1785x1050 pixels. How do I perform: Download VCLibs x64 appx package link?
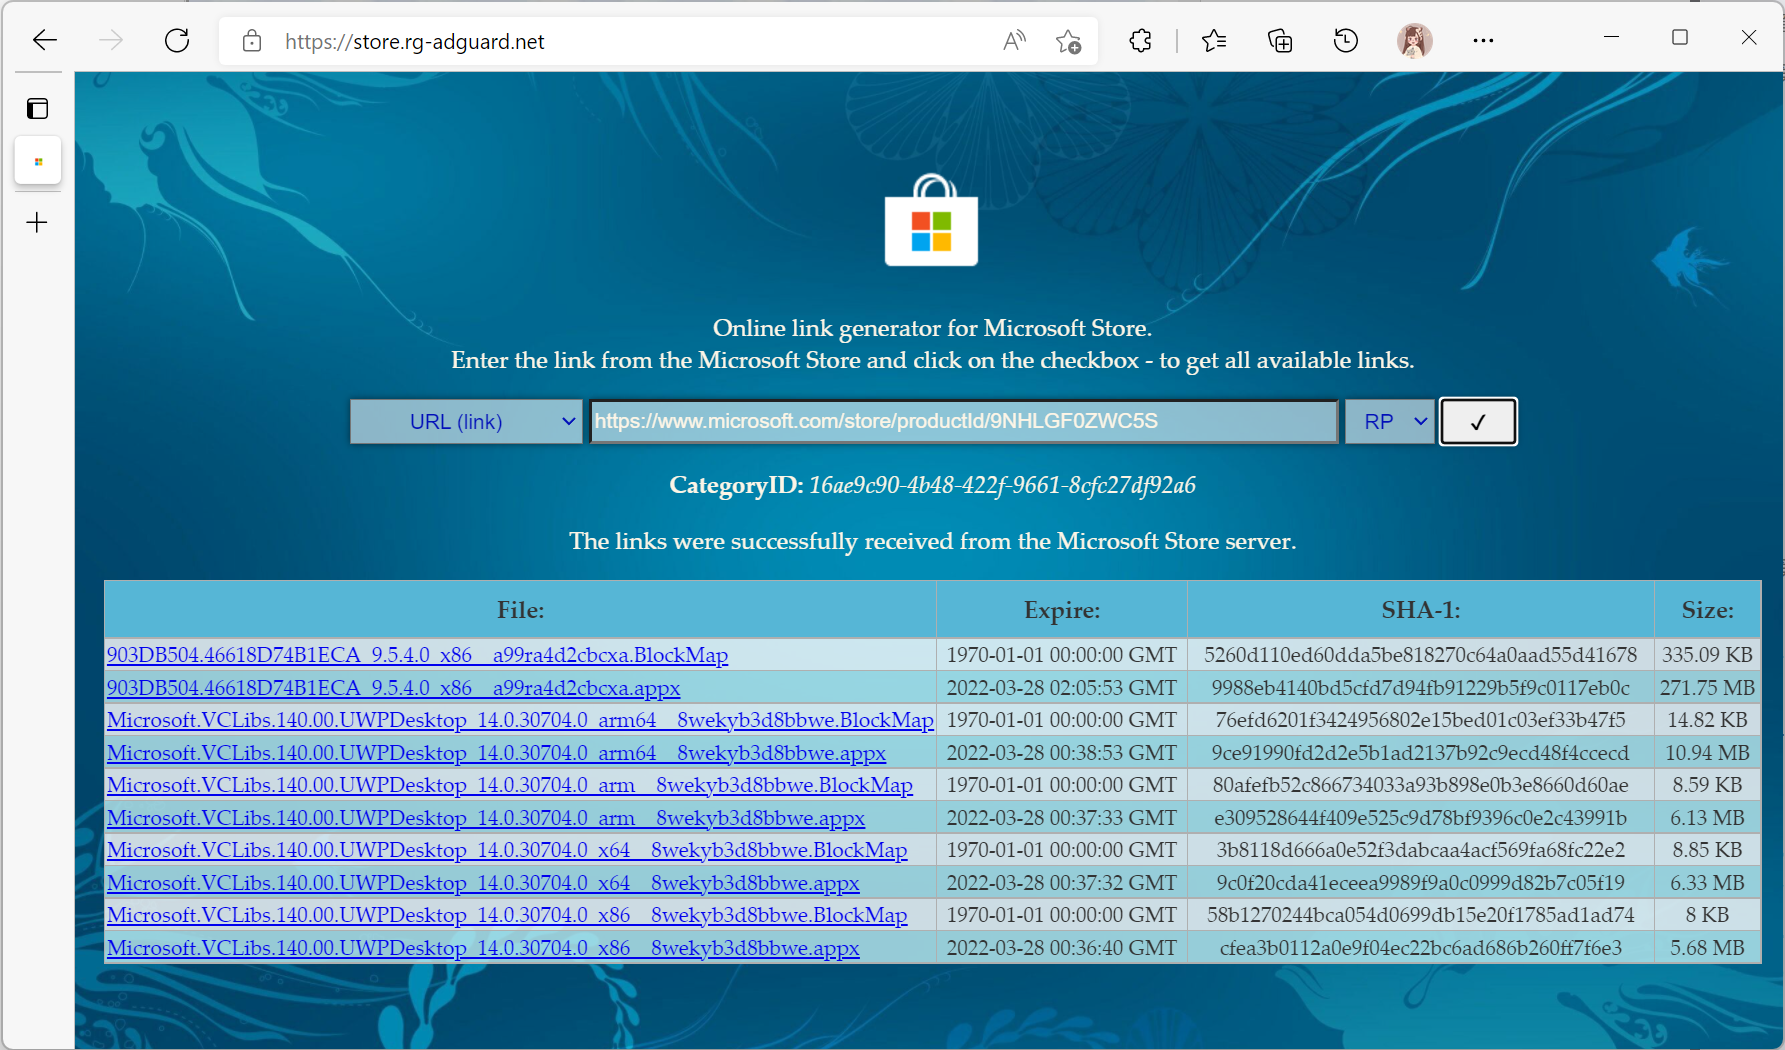(483, 883)
